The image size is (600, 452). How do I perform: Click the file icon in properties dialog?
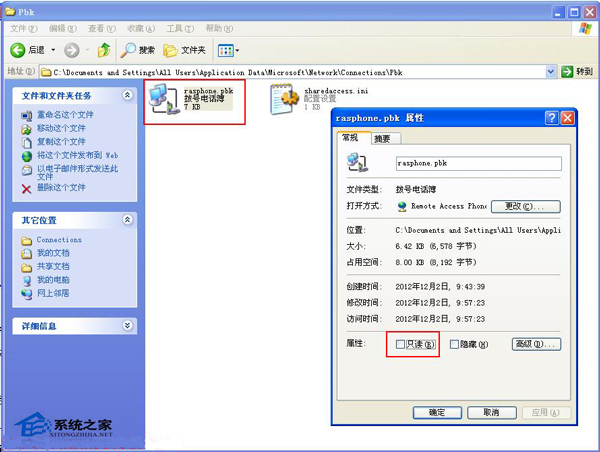click(x=357, y=163)
